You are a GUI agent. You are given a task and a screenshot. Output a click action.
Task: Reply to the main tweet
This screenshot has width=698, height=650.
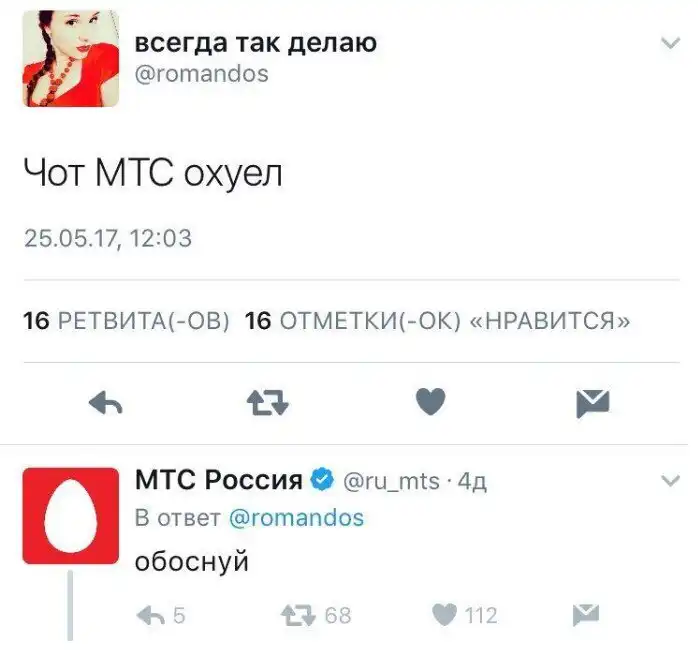click(106, 403)
